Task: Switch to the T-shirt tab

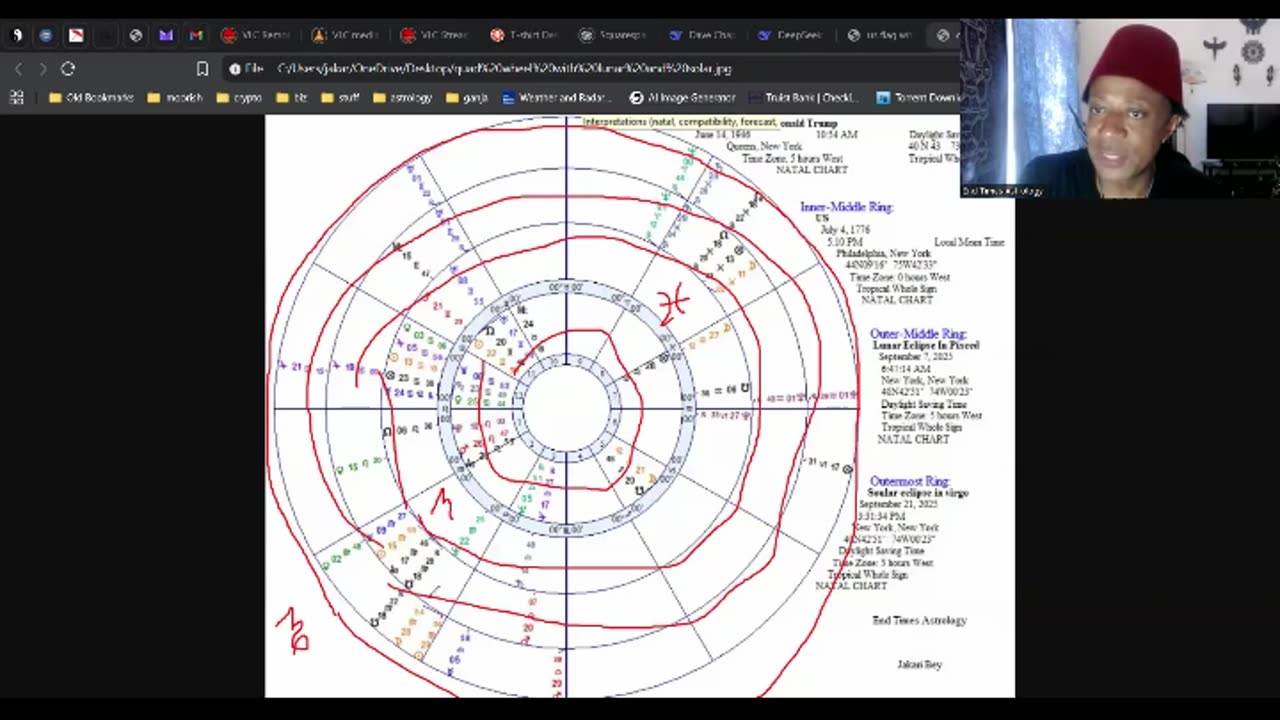Action: [x=525, y=35]
